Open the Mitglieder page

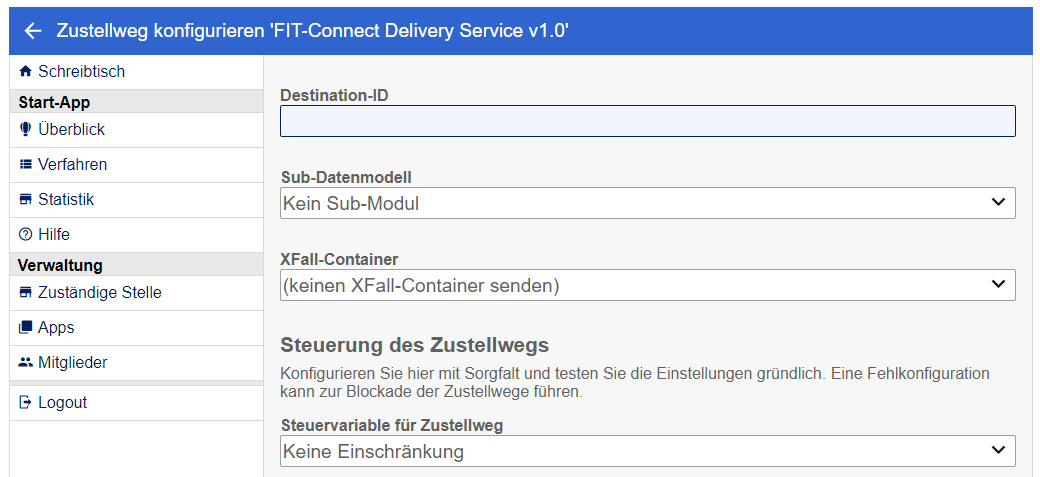click(x=72, y=363)
